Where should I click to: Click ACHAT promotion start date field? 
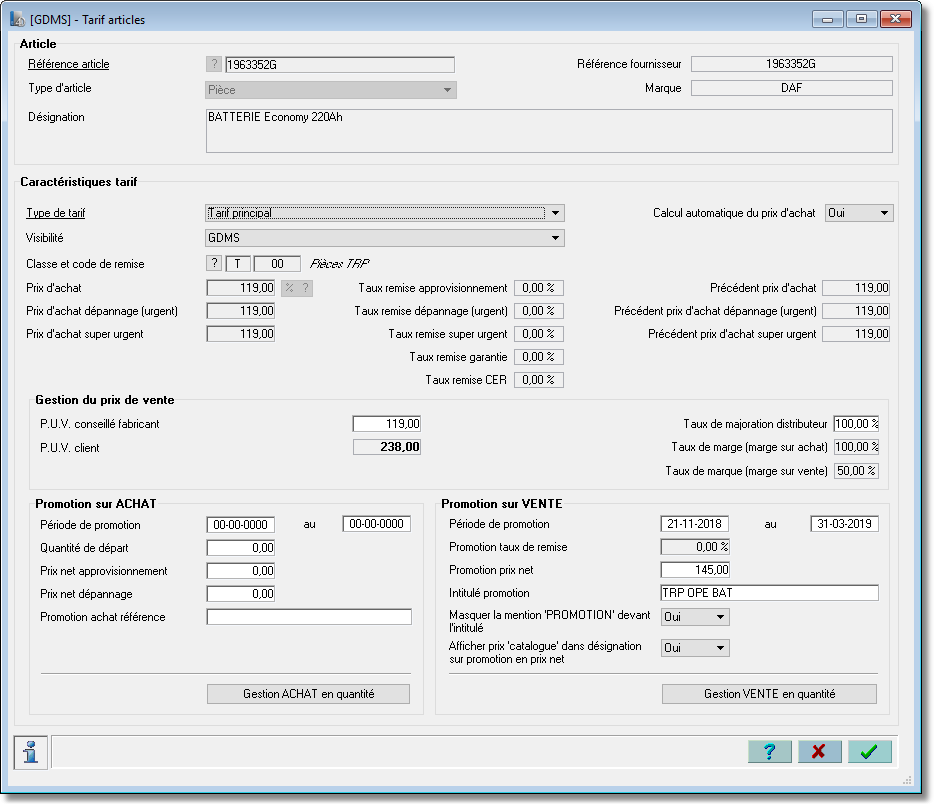point(241,525)
